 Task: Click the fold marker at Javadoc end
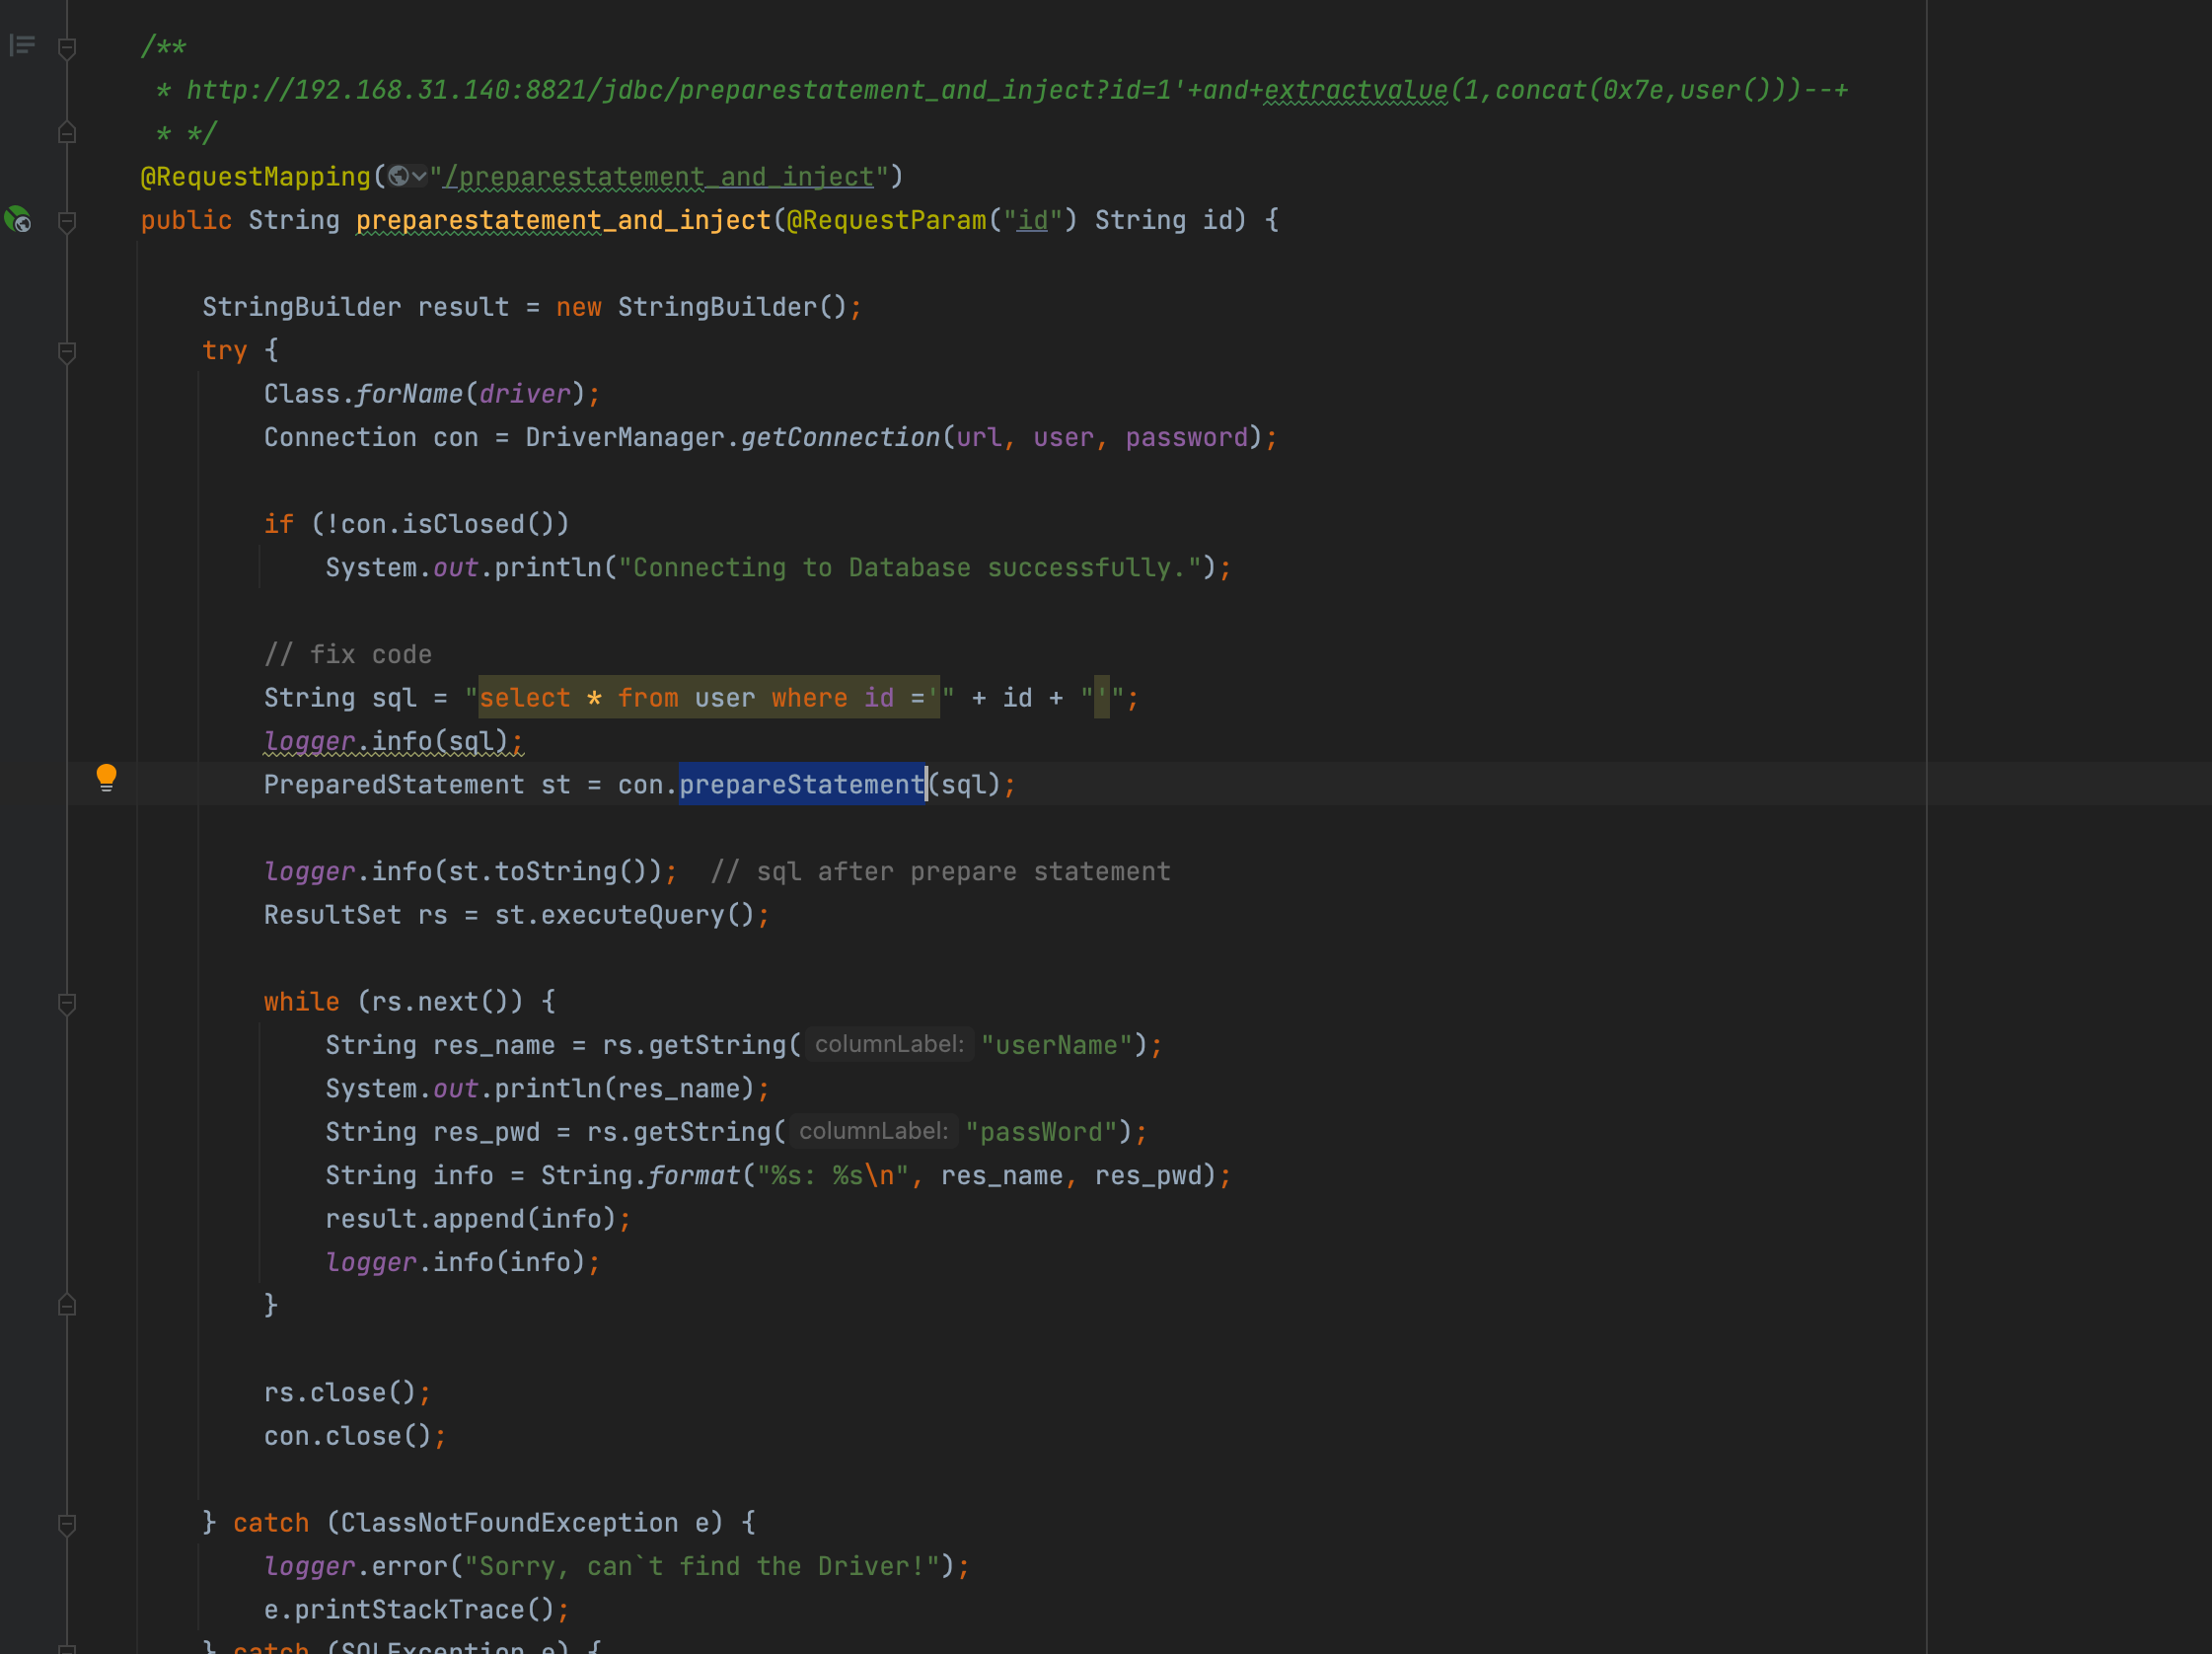pyautogui.click(x=67, y=133)
